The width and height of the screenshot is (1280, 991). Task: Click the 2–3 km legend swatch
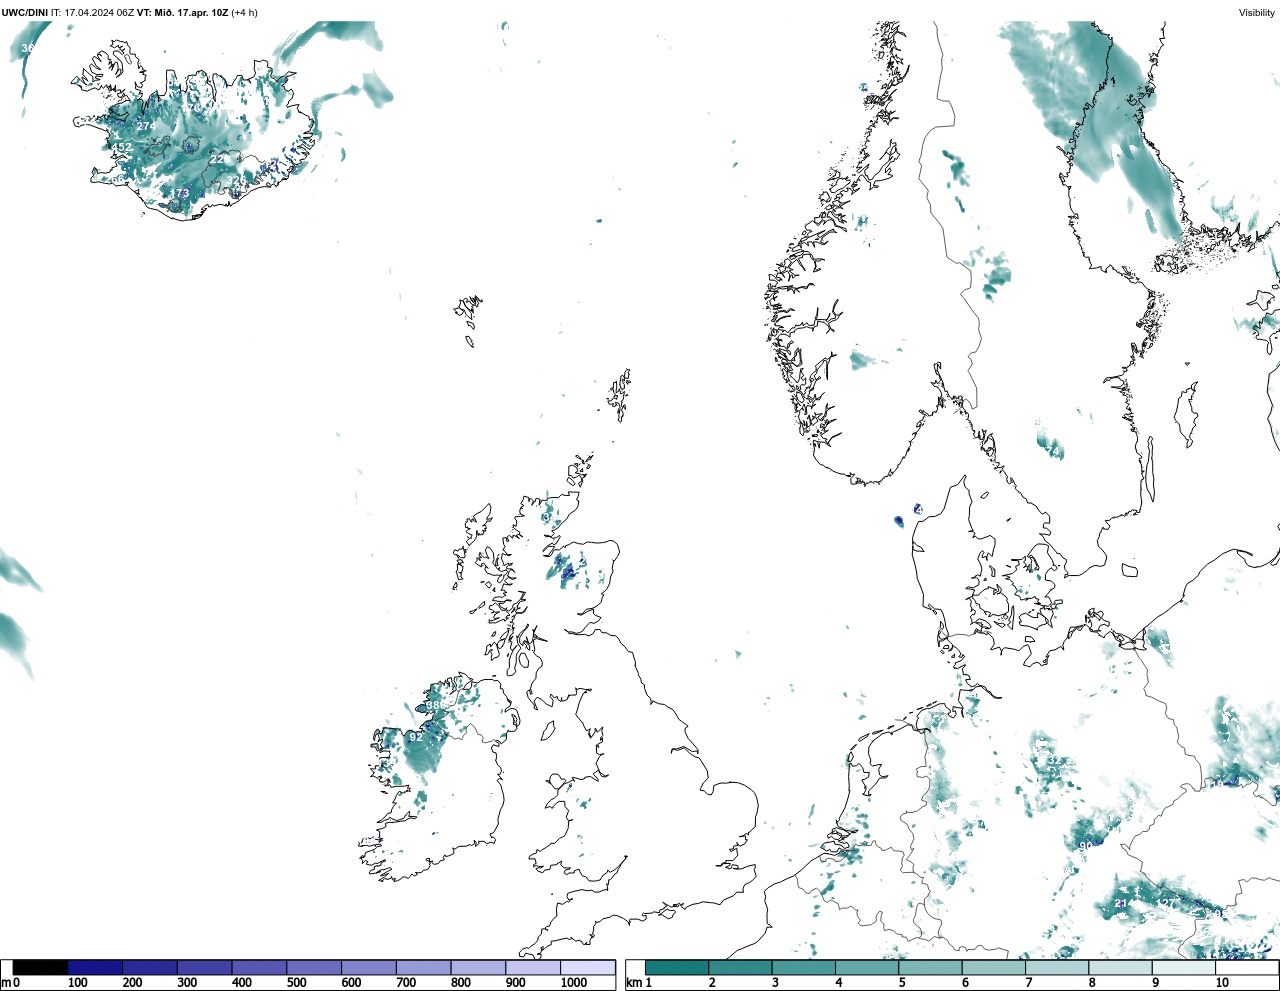coord(740,967)
